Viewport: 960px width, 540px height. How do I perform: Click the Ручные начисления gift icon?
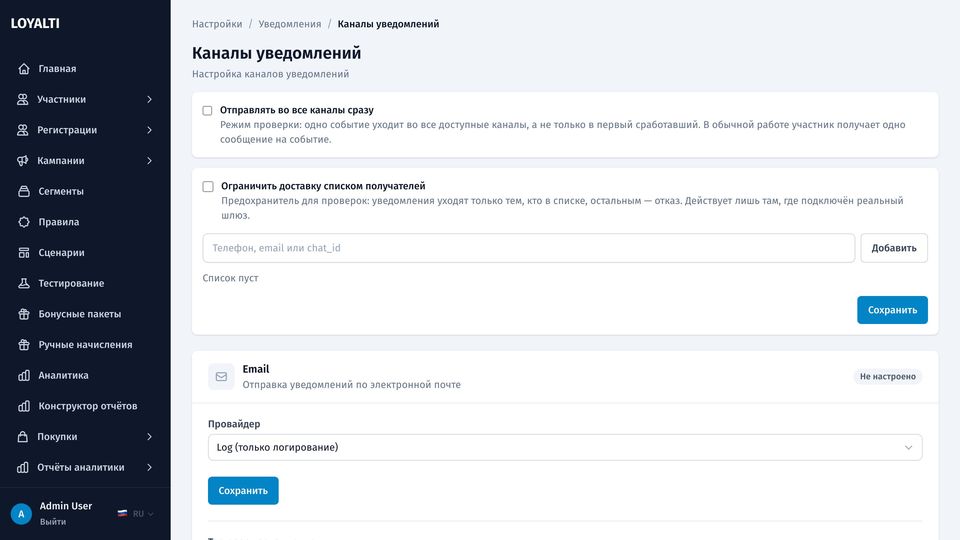24,345
